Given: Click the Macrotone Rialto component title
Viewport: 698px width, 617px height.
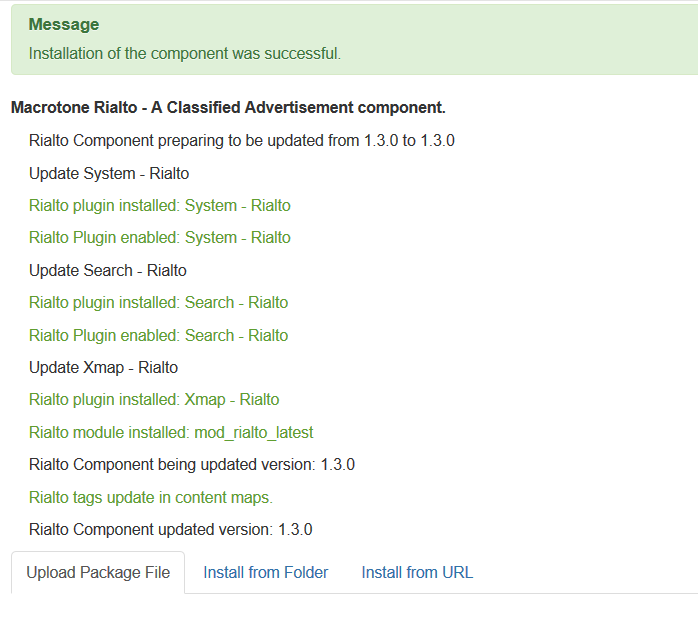Looking at the screenshot, I should pos(228,107).
